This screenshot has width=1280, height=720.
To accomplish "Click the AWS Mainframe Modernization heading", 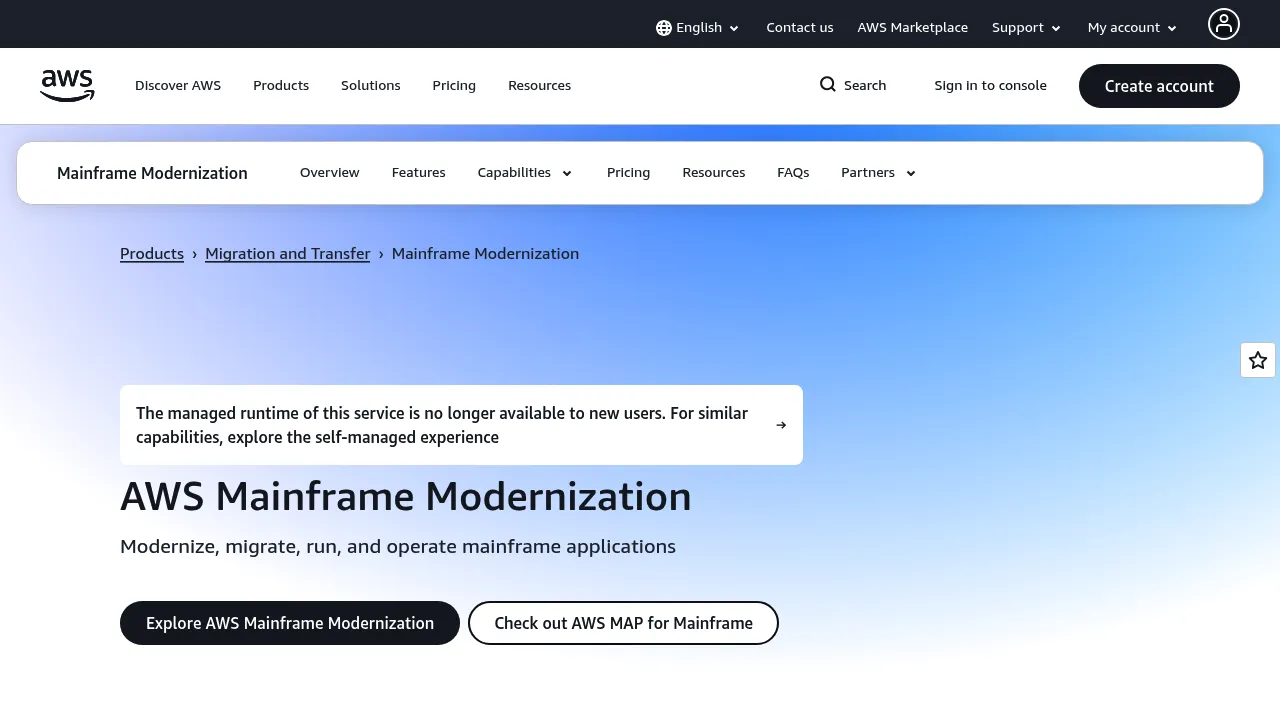I will coord(406,497).
